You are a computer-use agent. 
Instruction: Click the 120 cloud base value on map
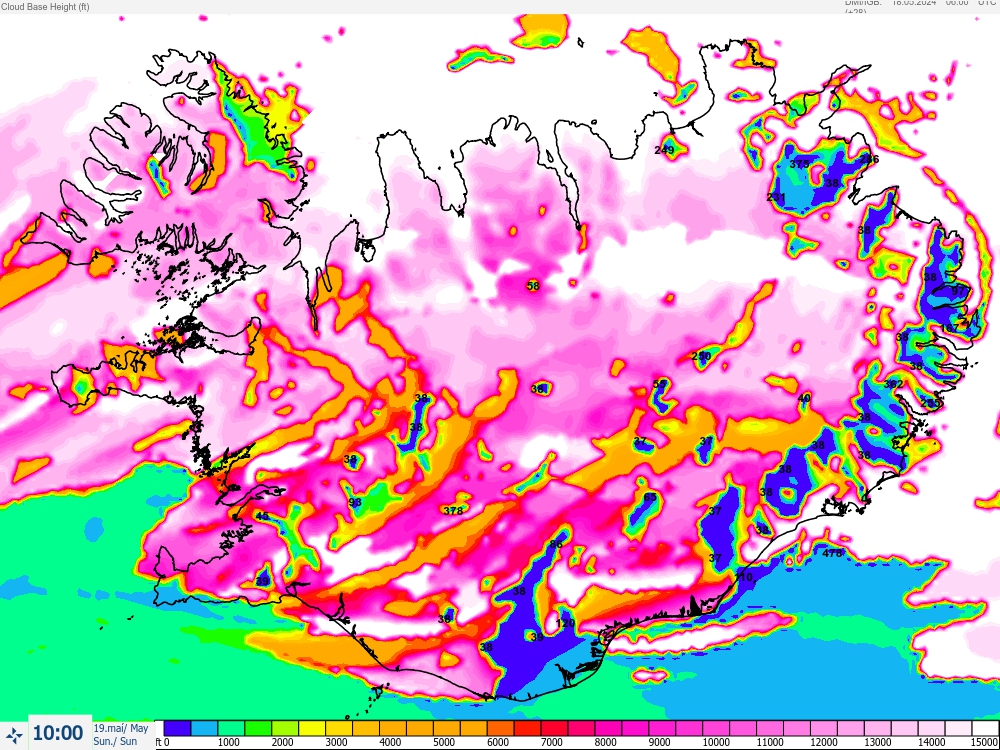point(566,623)
